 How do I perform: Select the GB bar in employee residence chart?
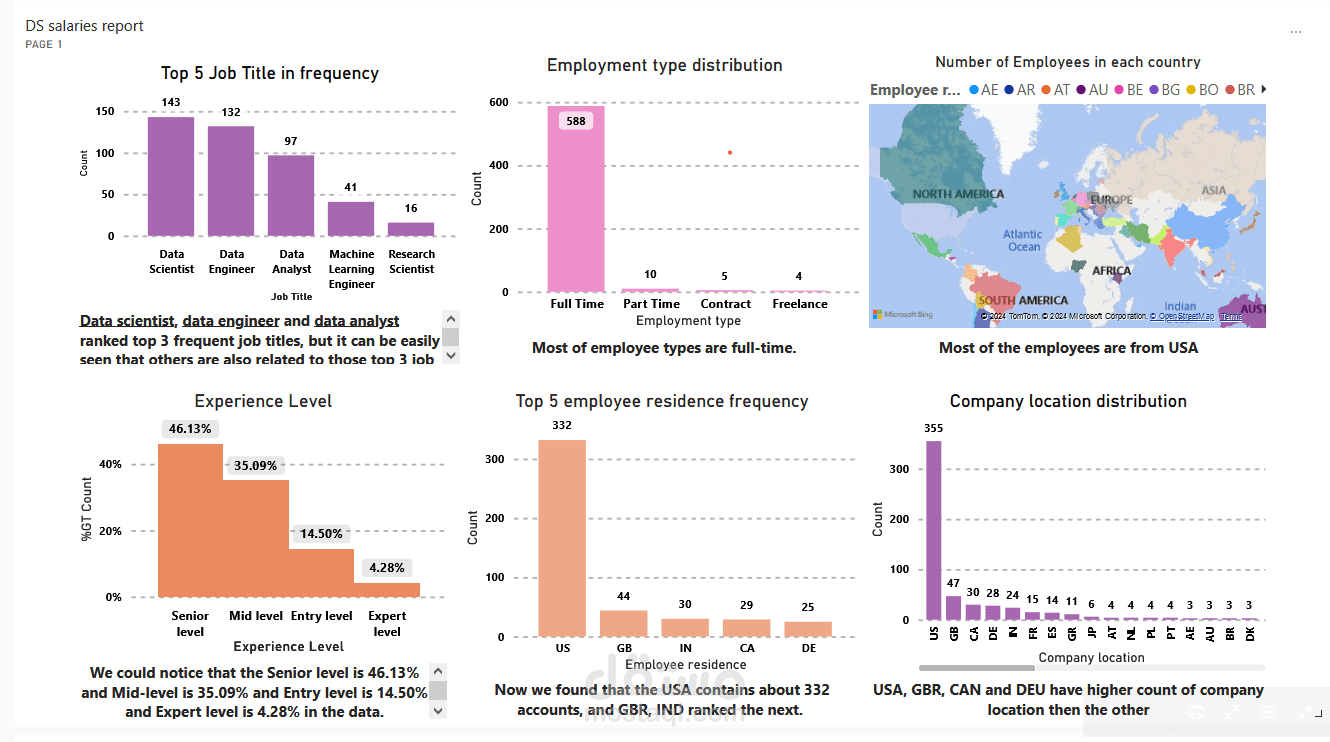pos(624,623)
